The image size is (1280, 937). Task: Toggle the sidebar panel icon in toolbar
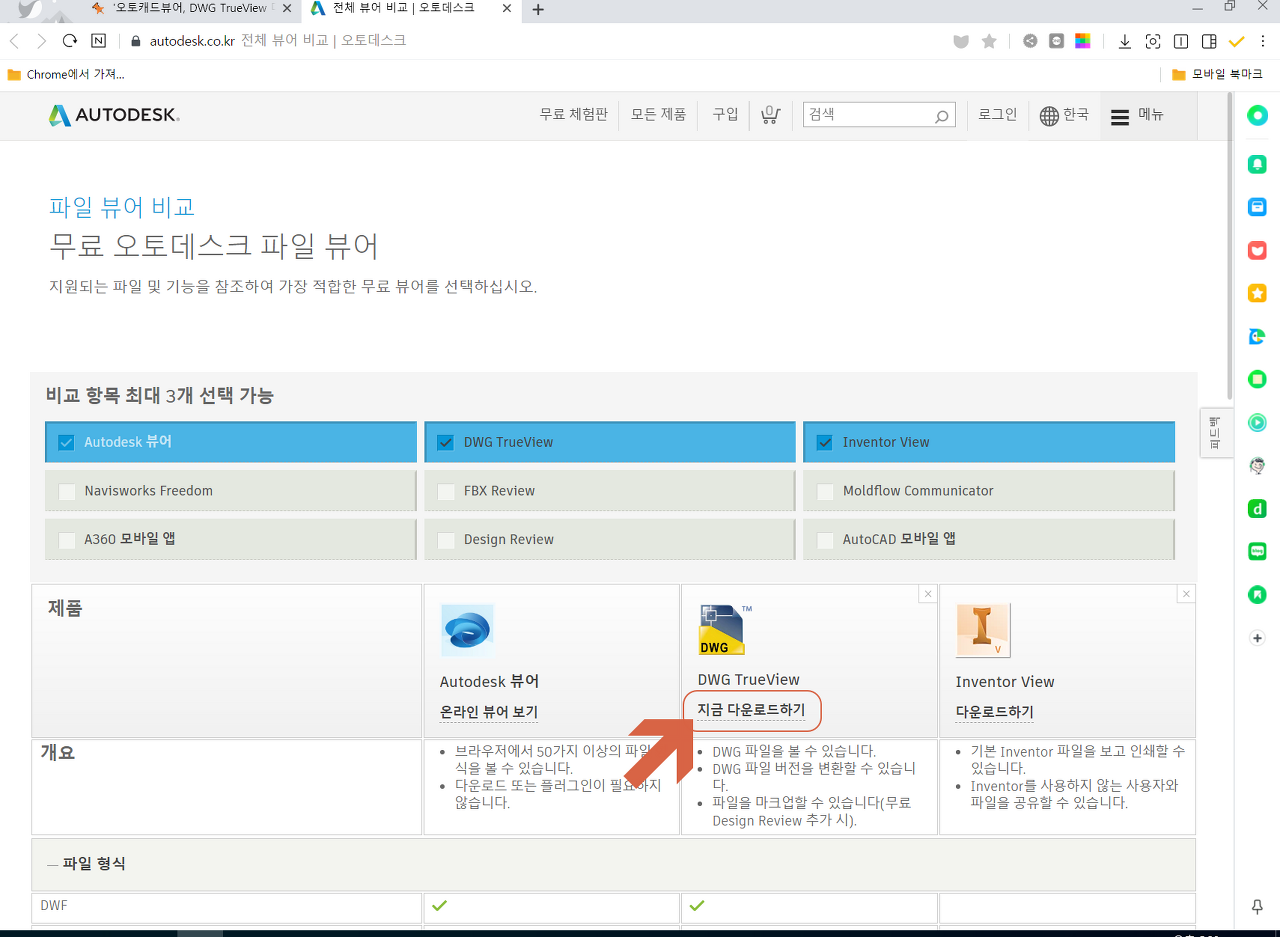1209,41
